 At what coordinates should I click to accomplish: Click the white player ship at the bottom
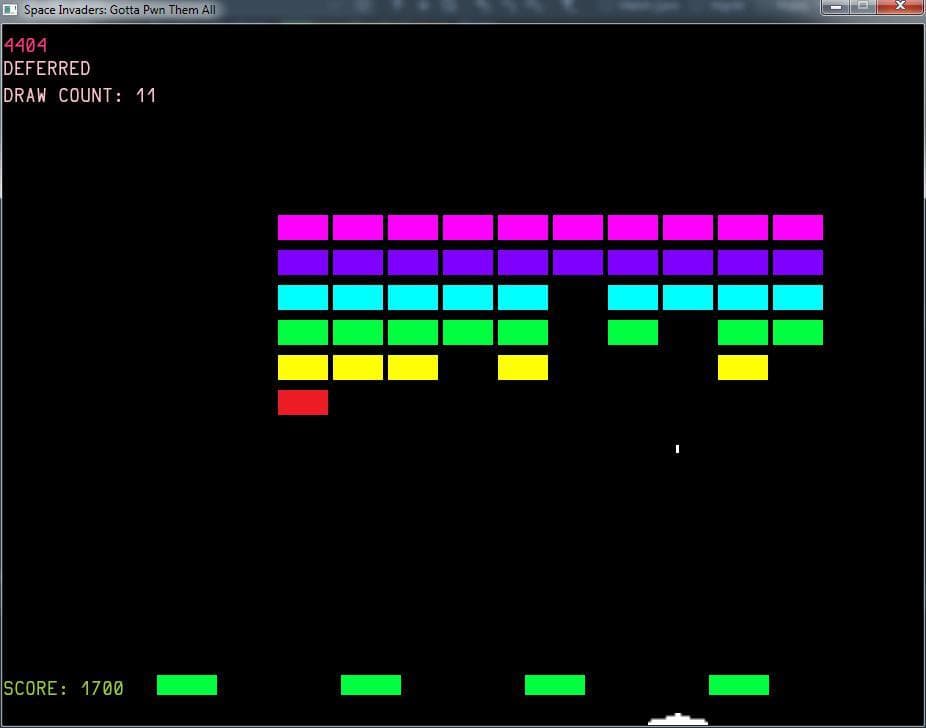coord(677,719)
